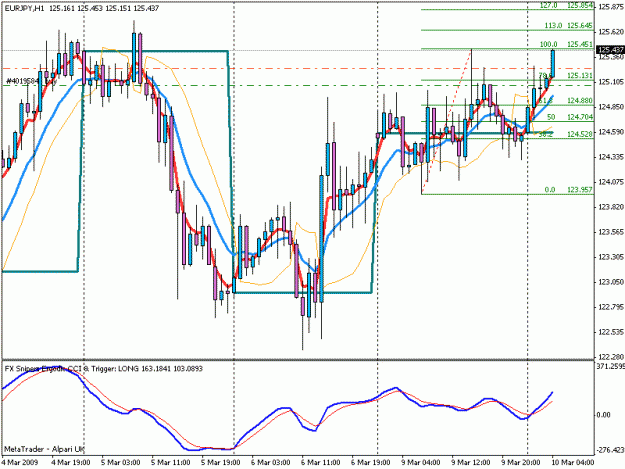The height and width of the screenshot is (469, 625).
Task: Click price axis value 123.305
Action: point(611,257)
